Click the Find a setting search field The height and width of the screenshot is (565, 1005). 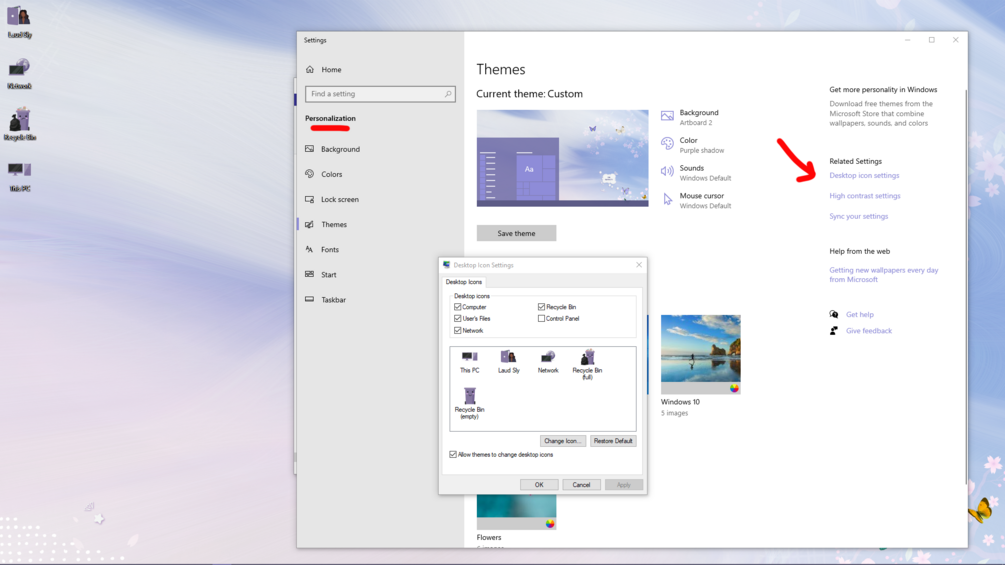(x=380, y=94)
